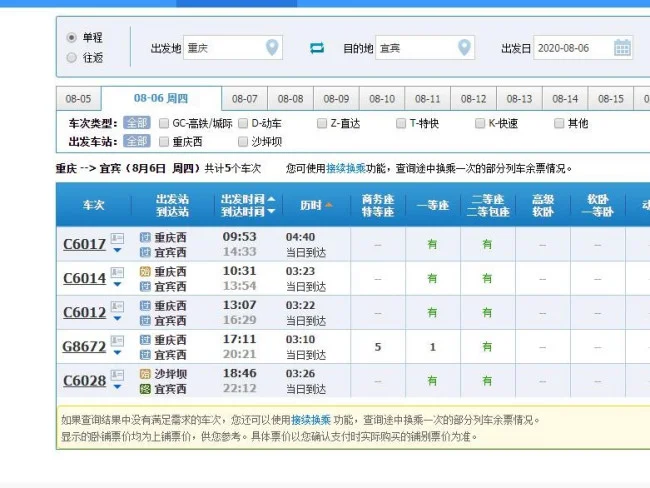The image size is (650, 488).
Task: Open train C6028 details link
Action: pos(85,381)
